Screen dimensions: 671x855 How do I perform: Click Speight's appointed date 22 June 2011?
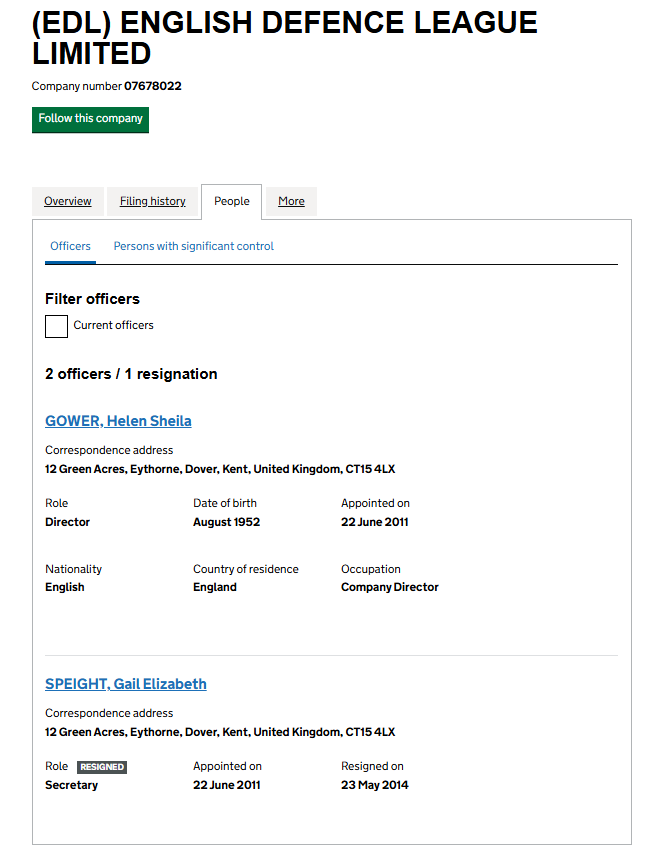tap(227, 785)
